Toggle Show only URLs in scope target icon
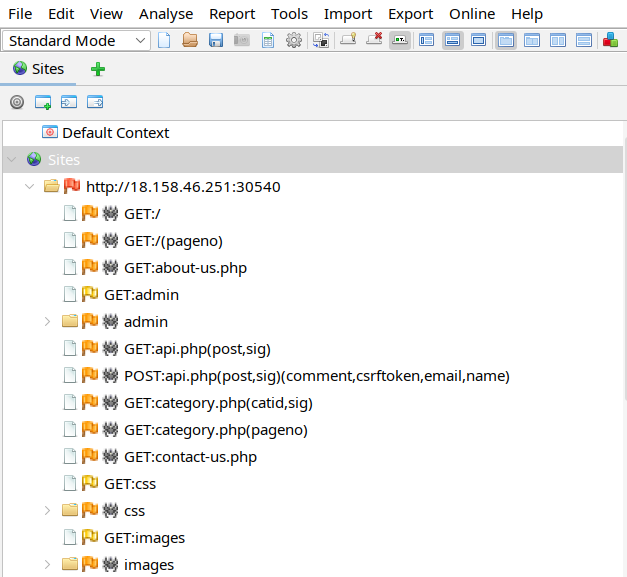This screenshot has width=627, height=577. point(17,102)
